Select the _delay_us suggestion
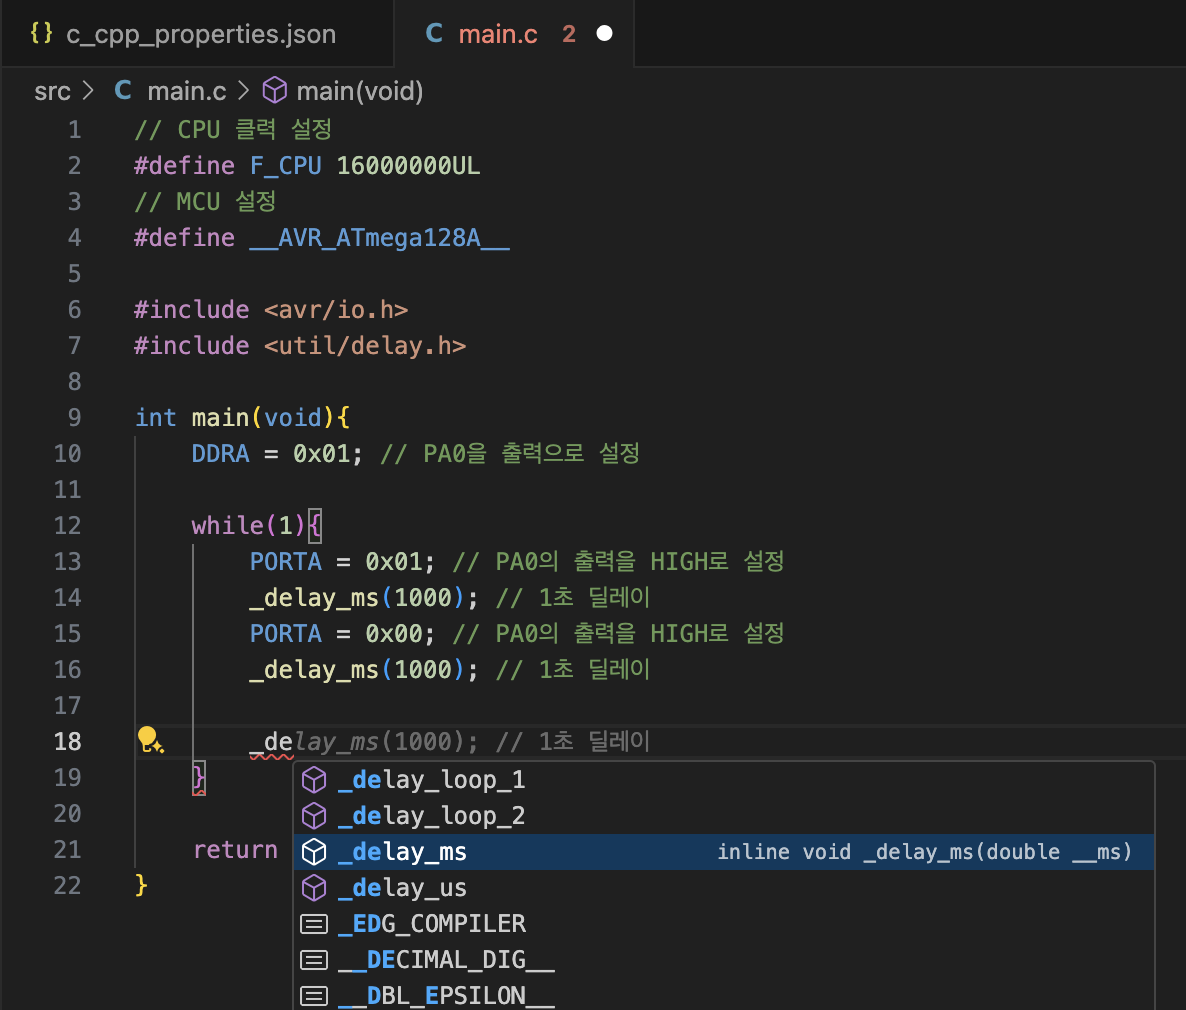1186x1010 pixels. [723, 887]
